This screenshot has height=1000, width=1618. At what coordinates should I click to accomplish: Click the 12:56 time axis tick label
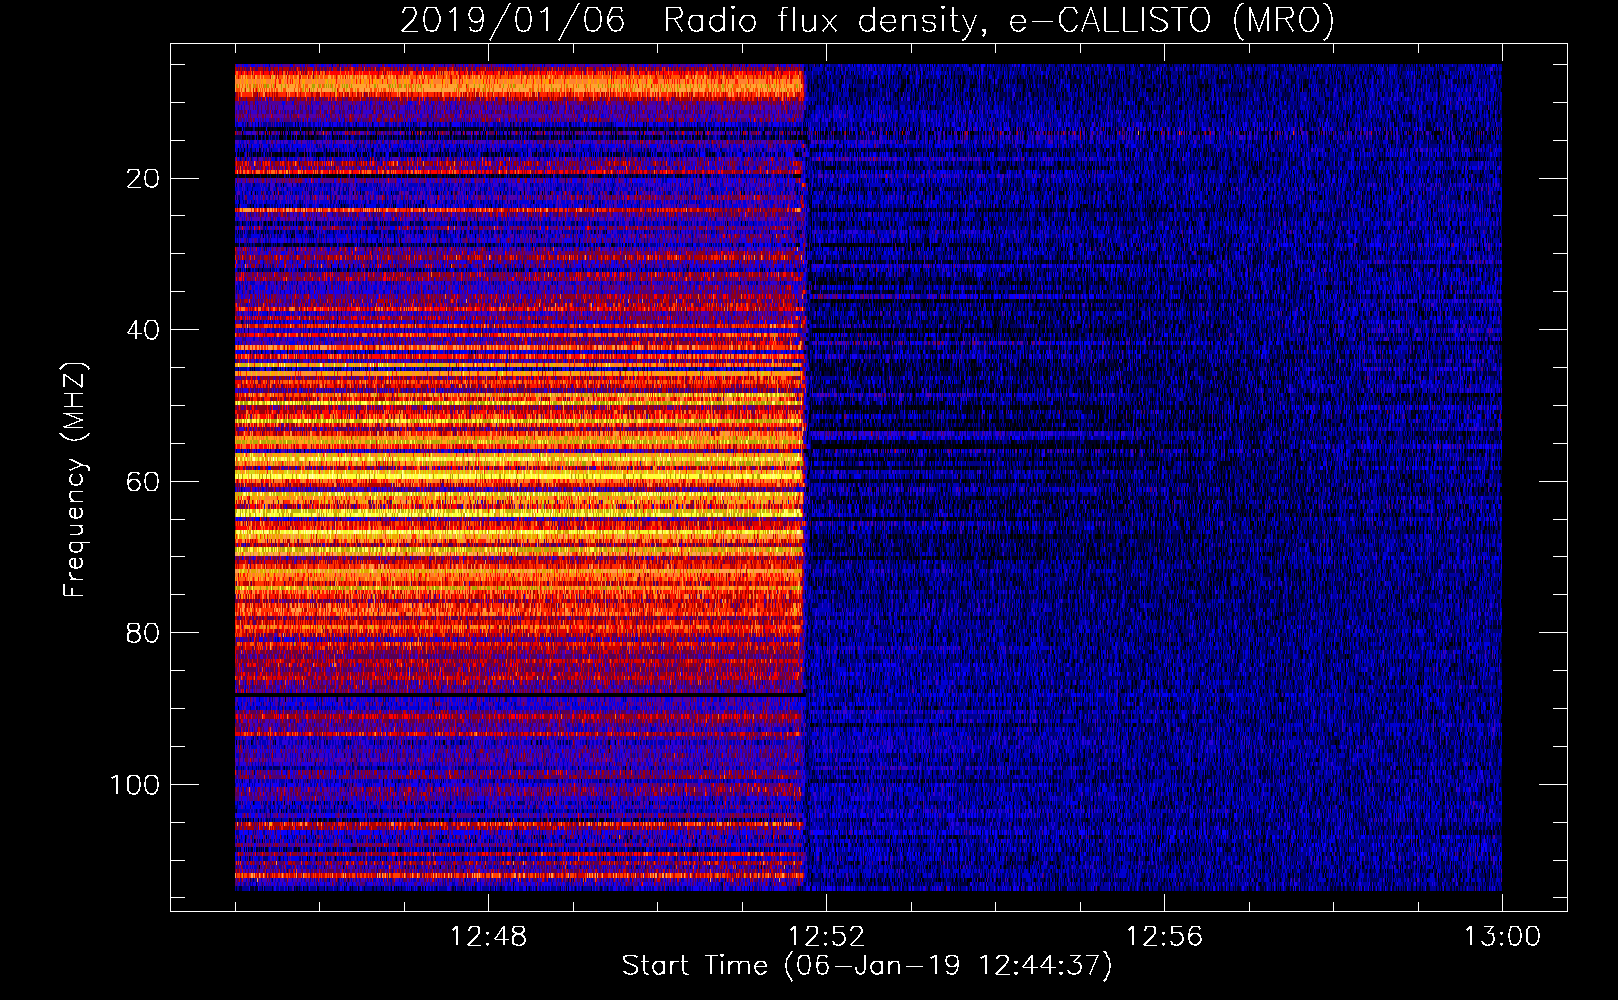click(1164, 937)
